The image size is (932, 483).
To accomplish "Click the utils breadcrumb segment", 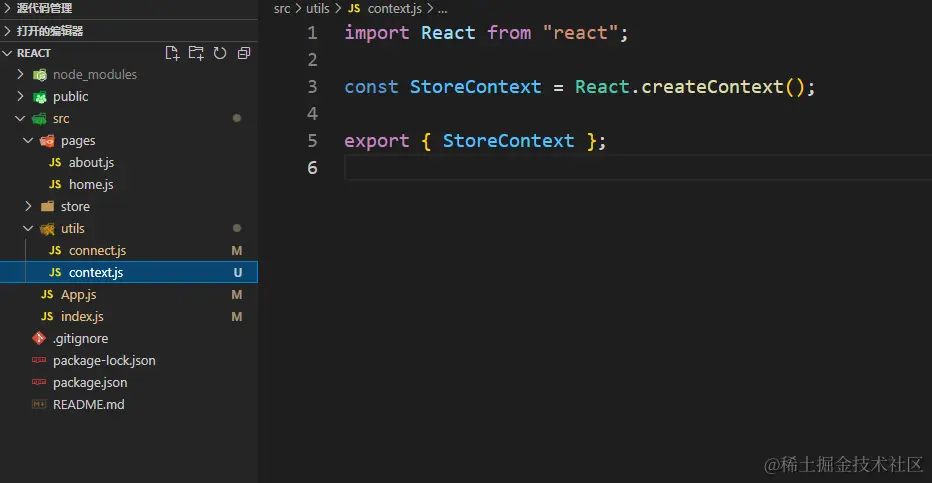I will (x=317, y=8).
